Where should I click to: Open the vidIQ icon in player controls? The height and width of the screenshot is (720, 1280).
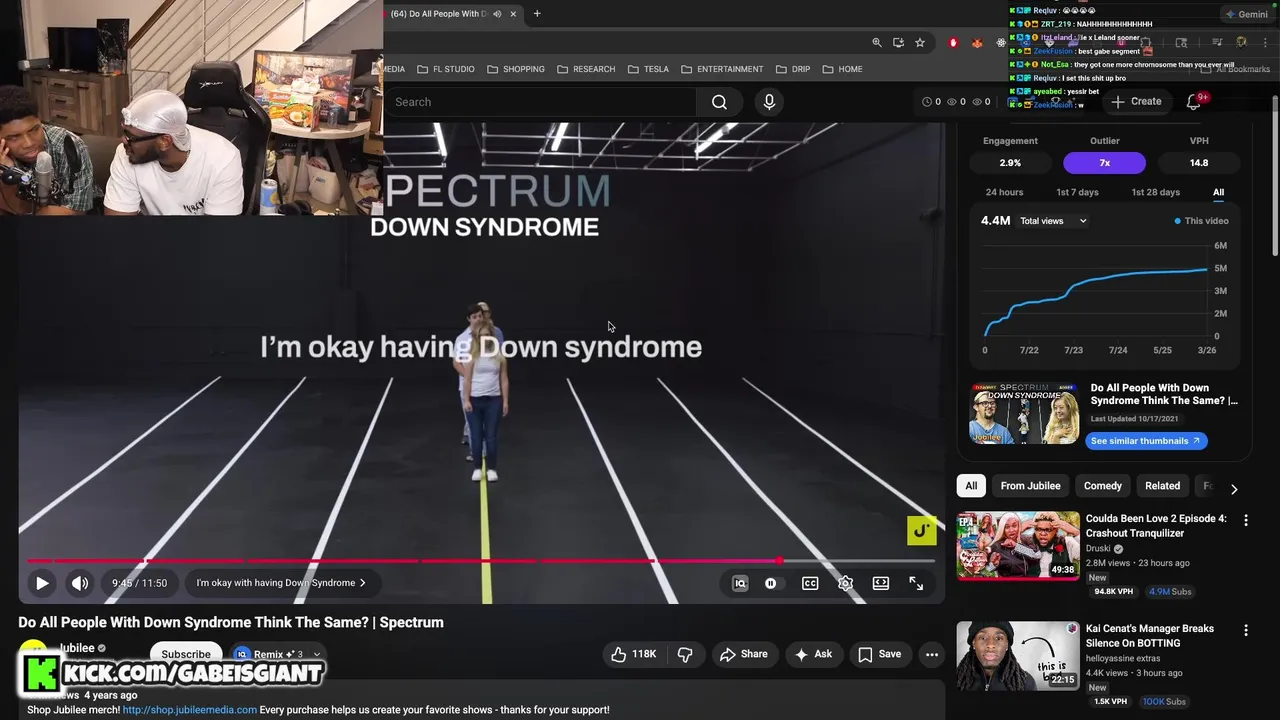(740, 583)
